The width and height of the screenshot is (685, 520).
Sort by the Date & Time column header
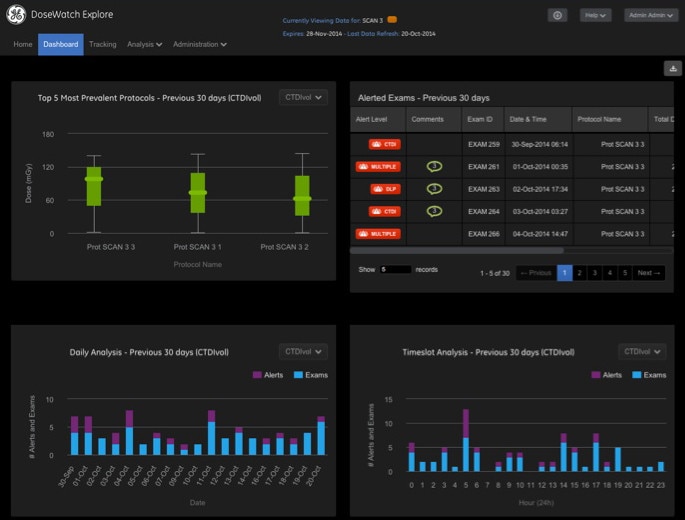tap(538, 119)
